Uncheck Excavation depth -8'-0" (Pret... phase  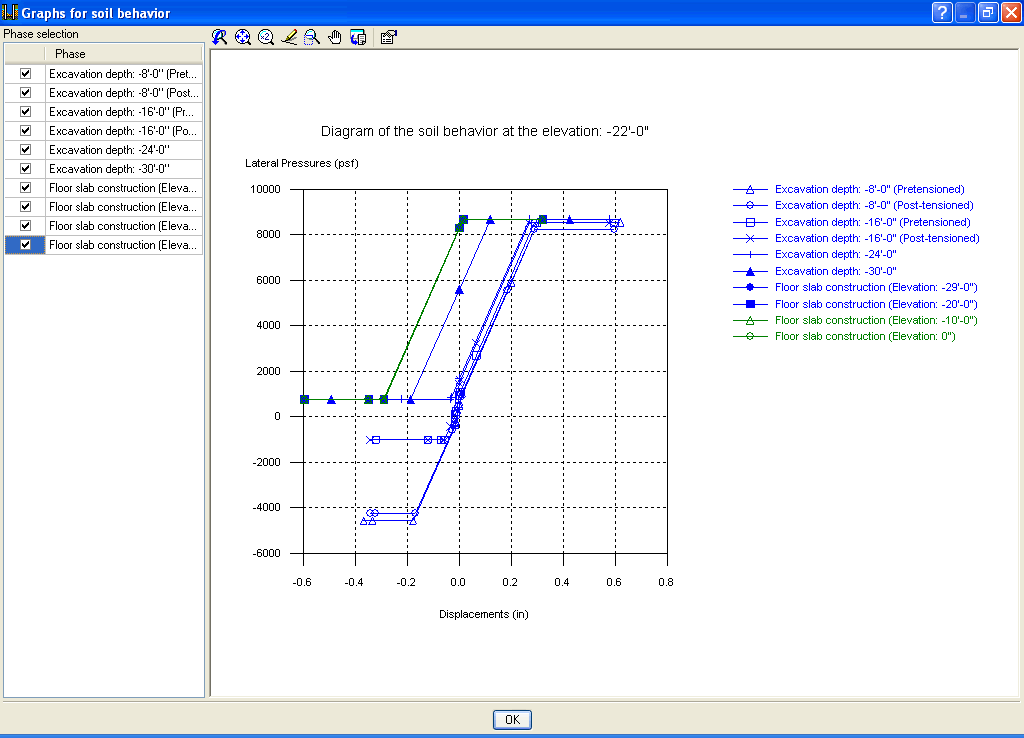[x=25, y=74]
